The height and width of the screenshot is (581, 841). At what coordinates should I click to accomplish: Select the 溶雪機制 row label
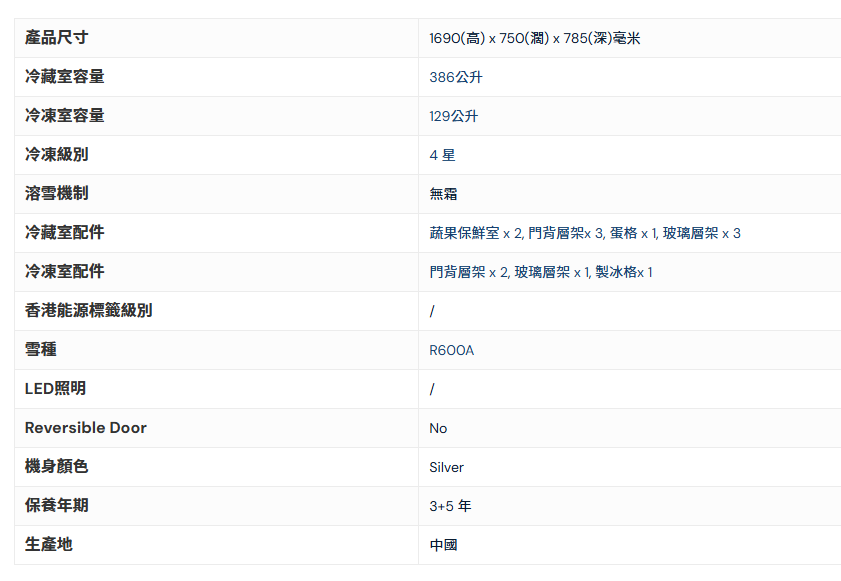[56, 194]
